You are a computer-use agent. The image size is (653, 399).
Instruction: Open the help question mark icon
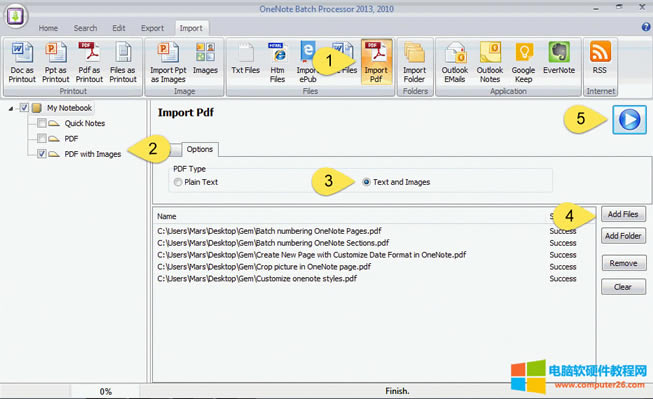coord(646,27)
